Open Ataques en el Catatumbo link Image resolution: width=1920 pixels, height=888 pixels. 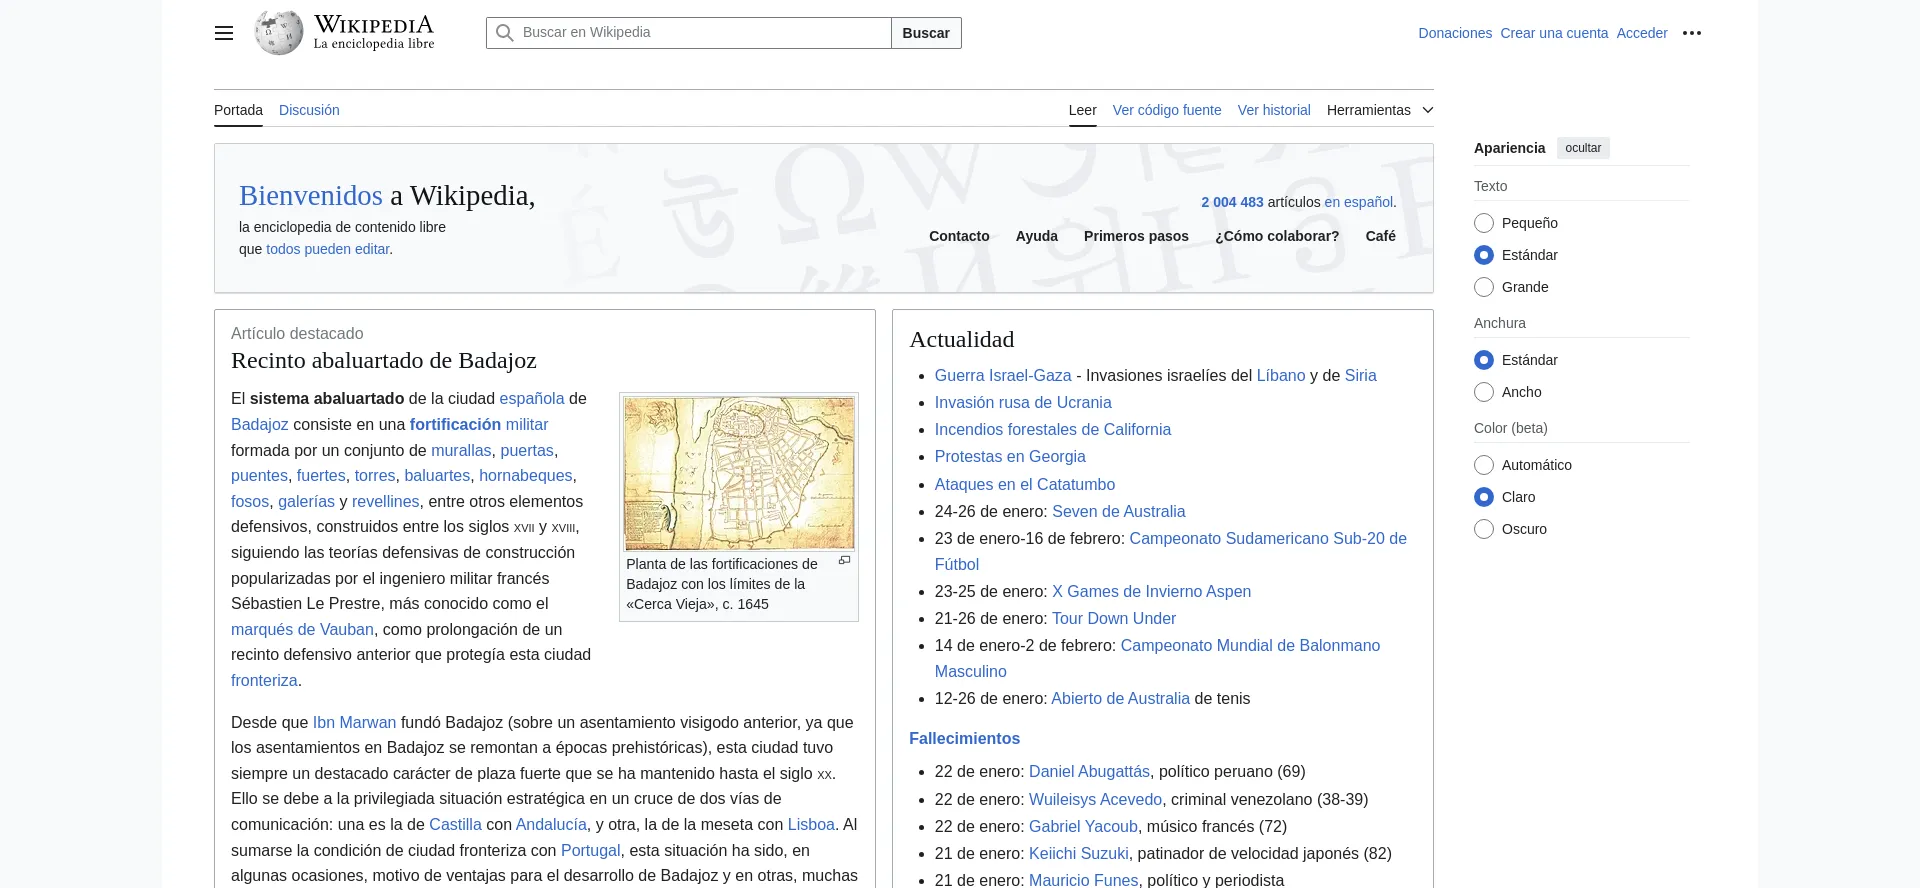pos(1025,485)
